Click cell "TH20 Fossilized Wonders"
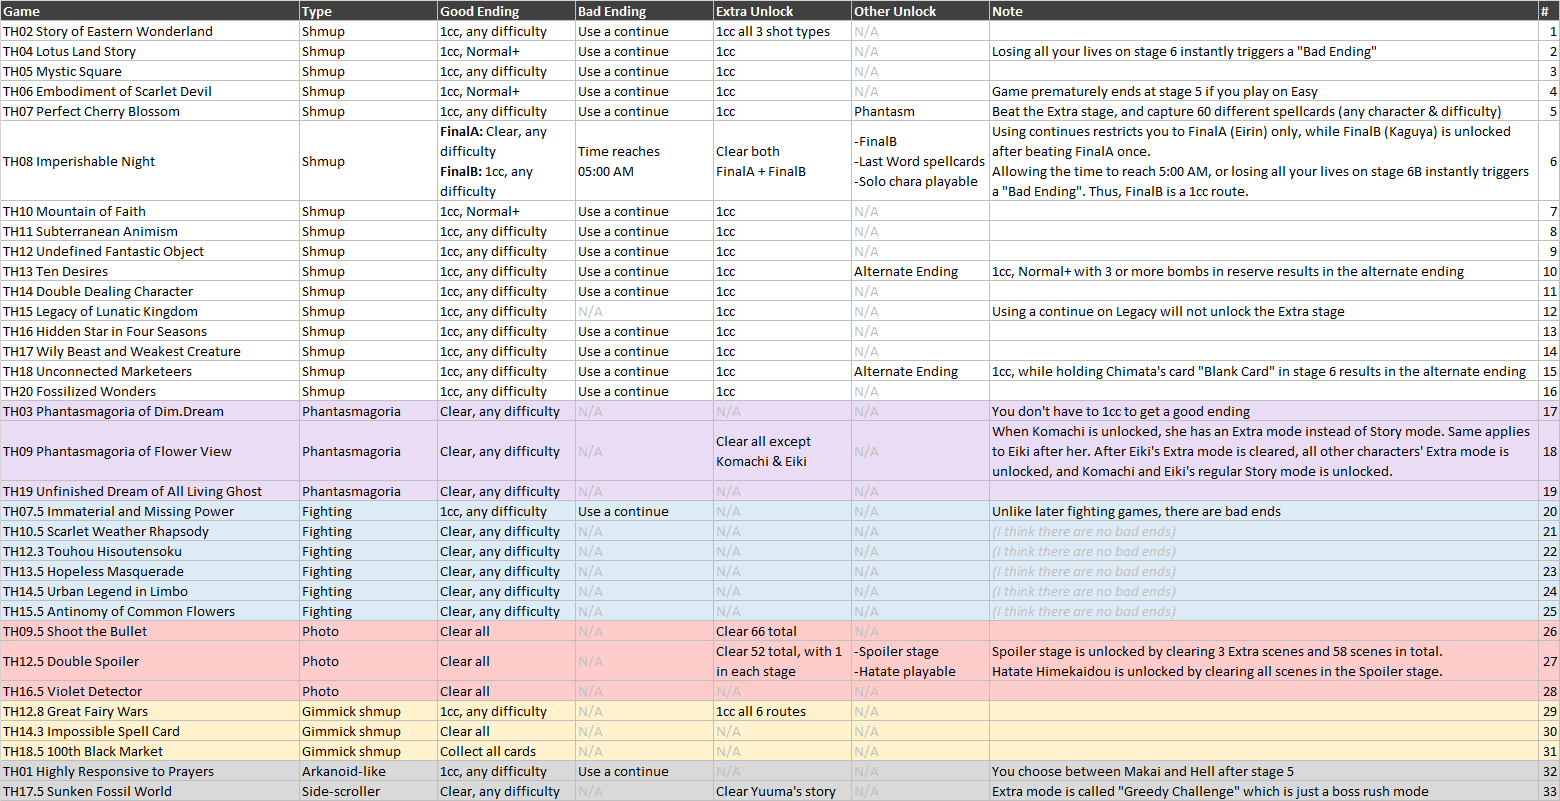Screen dimensions: 1560x801 click(x=150, y=391)
